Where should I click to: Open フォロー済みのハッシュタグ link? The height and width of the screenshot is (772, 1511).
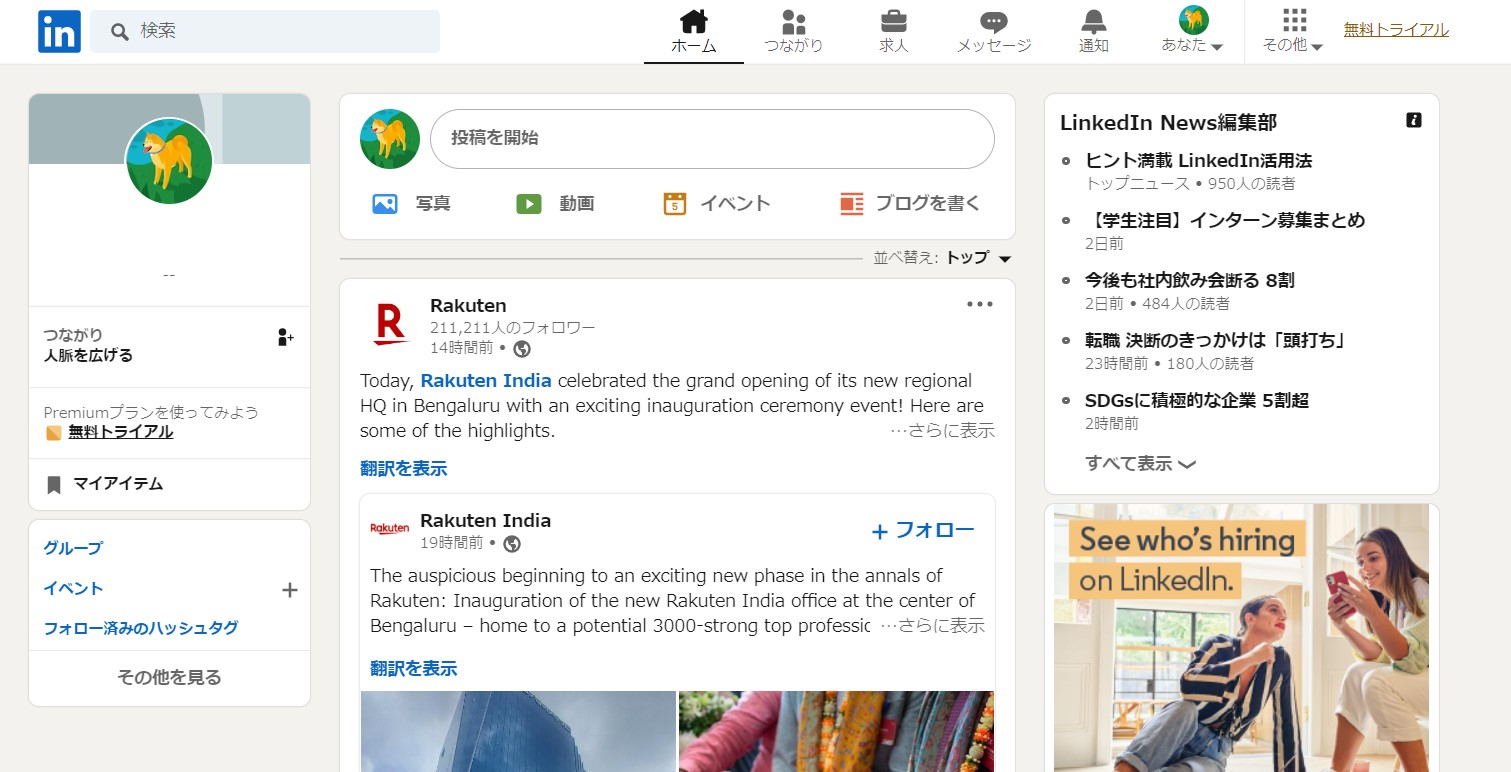coord(141,628)
